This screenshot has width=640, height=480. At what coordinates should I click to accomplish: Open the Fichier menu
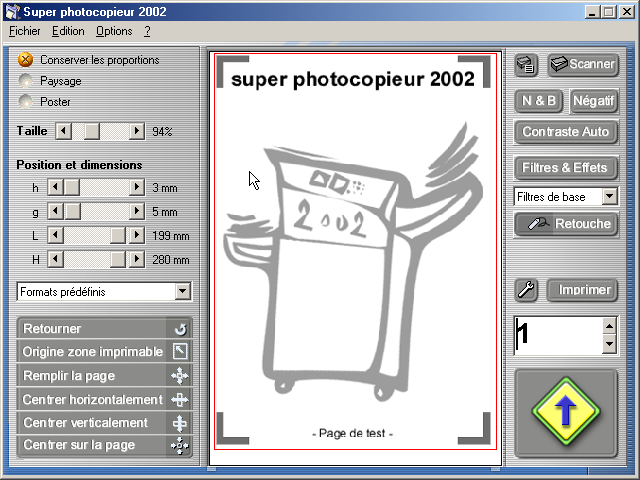pos(24,31)
